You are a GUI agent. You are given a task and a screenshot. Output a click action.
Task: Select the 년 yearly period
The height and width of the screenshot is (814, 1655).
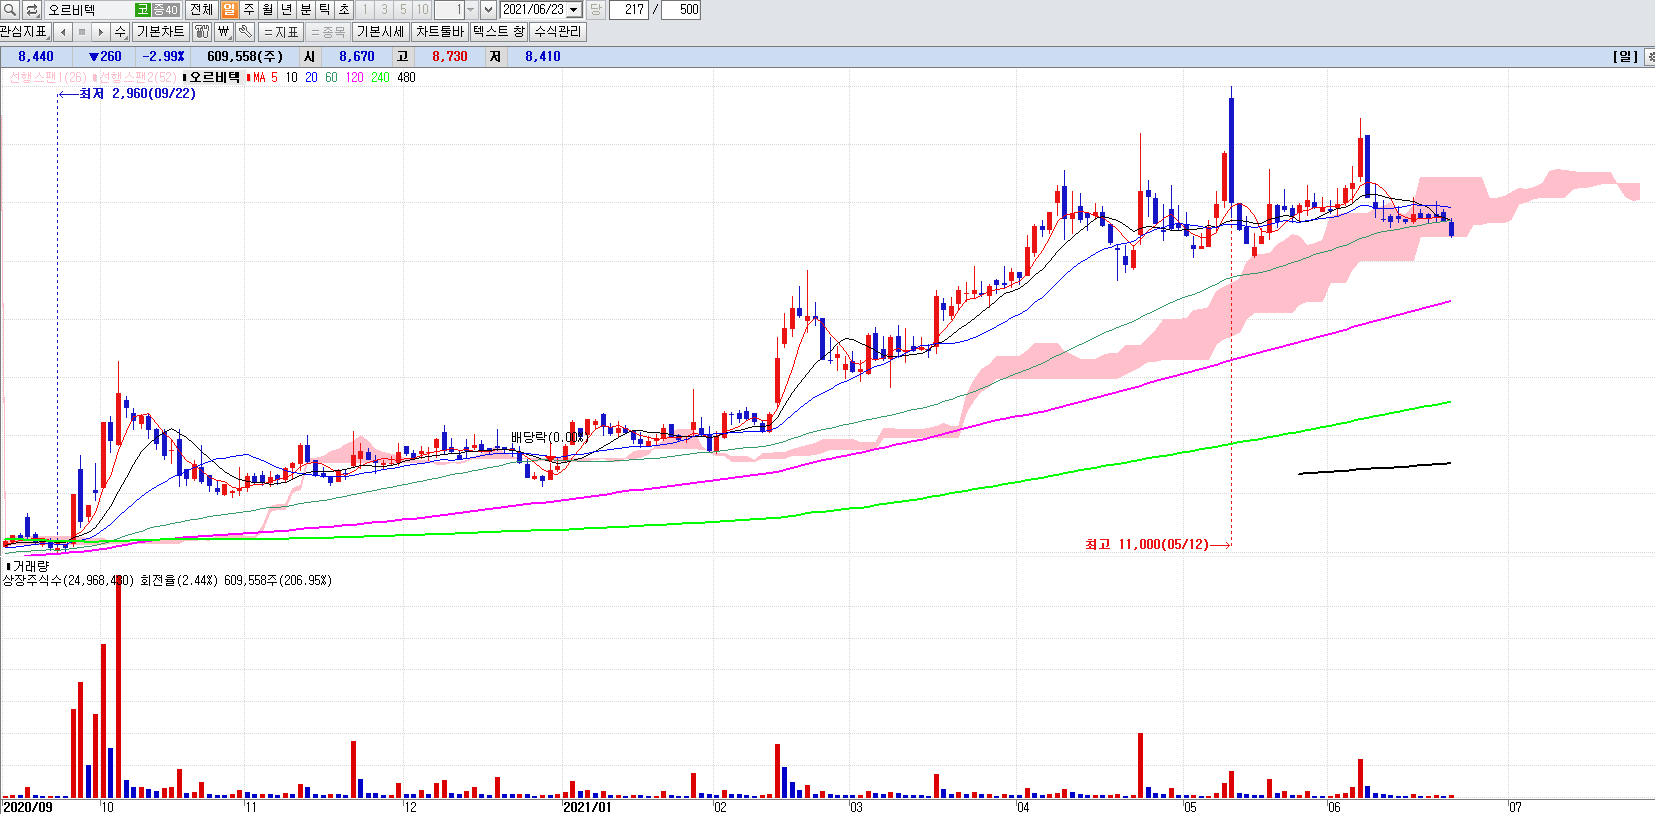pos(287,9)
